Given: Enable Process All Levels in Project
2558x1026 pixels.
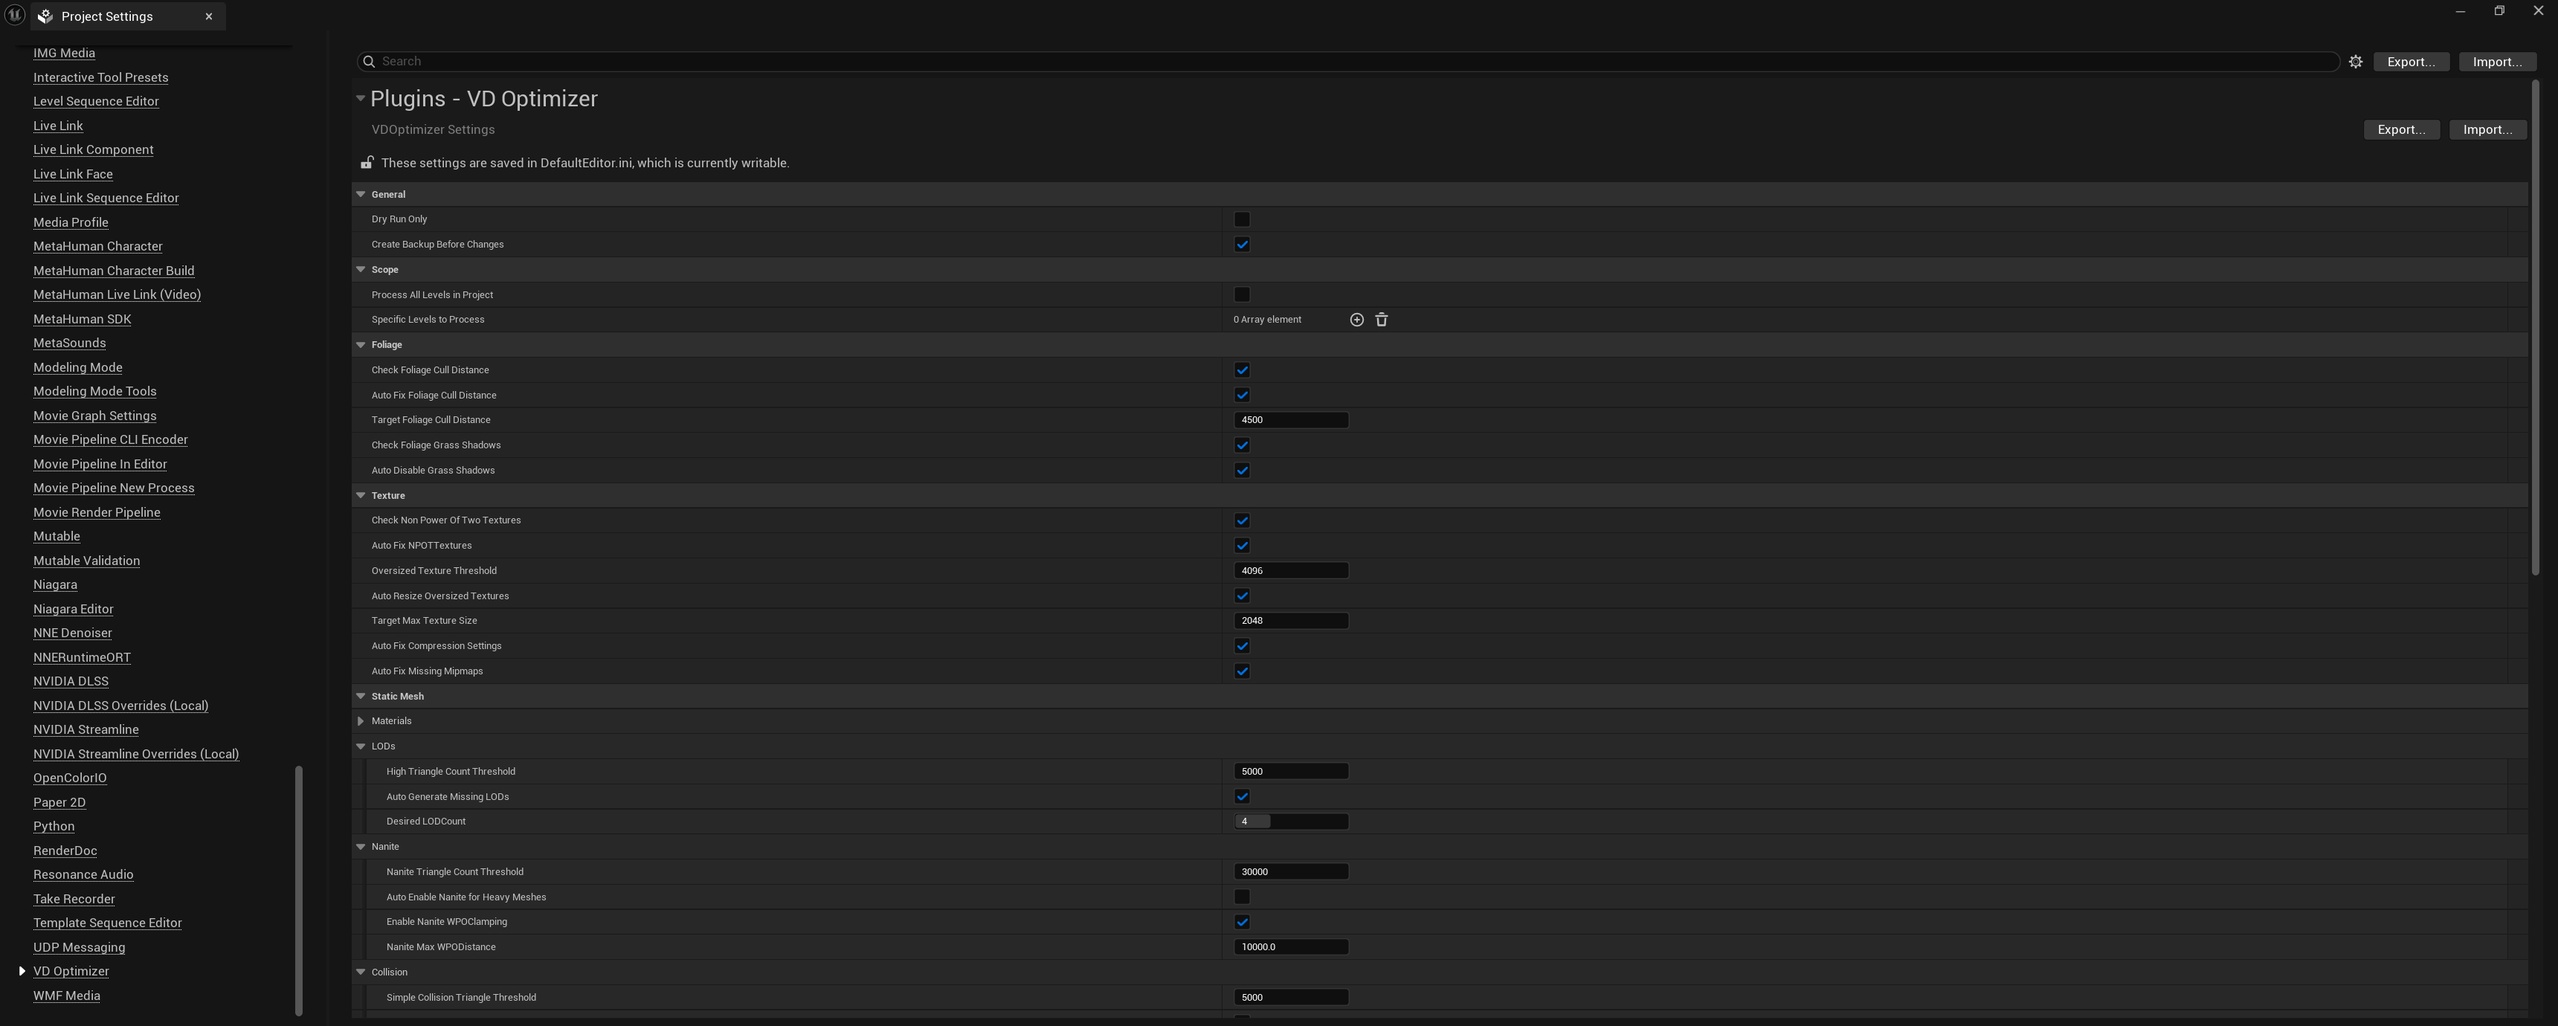Looking at the screenshot, I should [x=1242, y=295].
